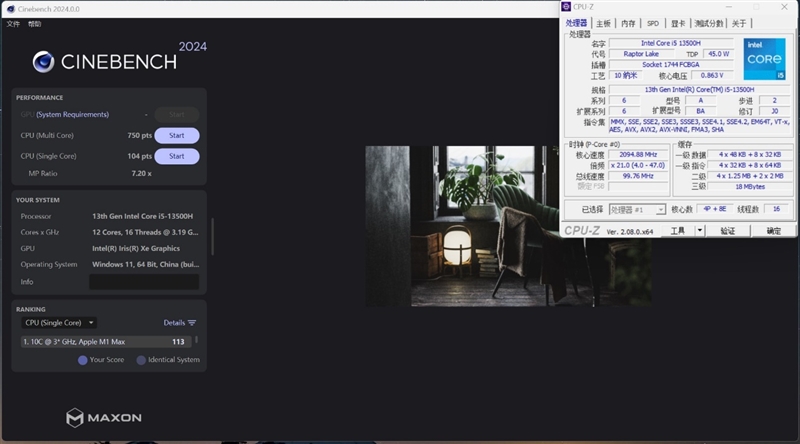
Task: Click the 104 pts single core score
Action: click(x=139, y=156)
